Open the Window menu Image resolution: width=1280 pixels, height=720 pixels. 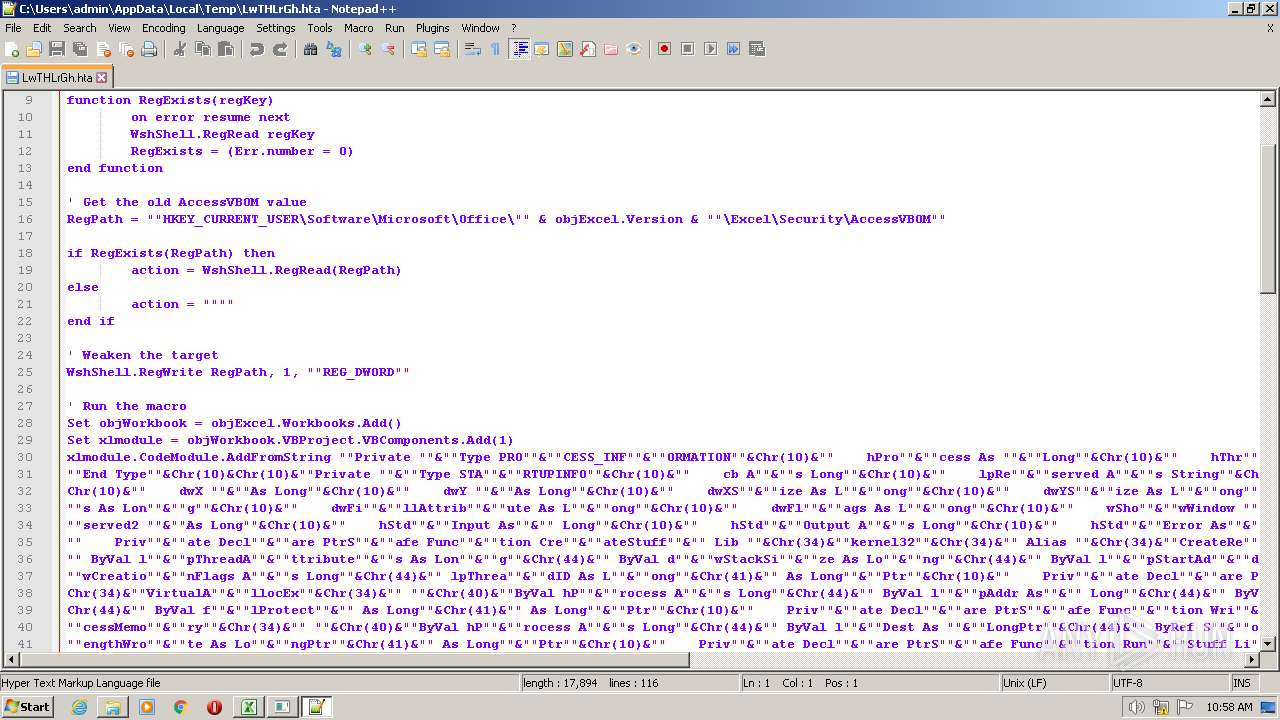coord(481,28)
